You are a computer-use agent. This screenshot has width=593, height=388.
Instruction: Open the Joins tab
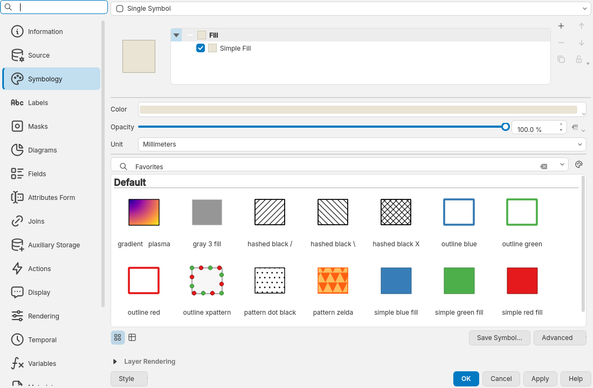point(51,221)
